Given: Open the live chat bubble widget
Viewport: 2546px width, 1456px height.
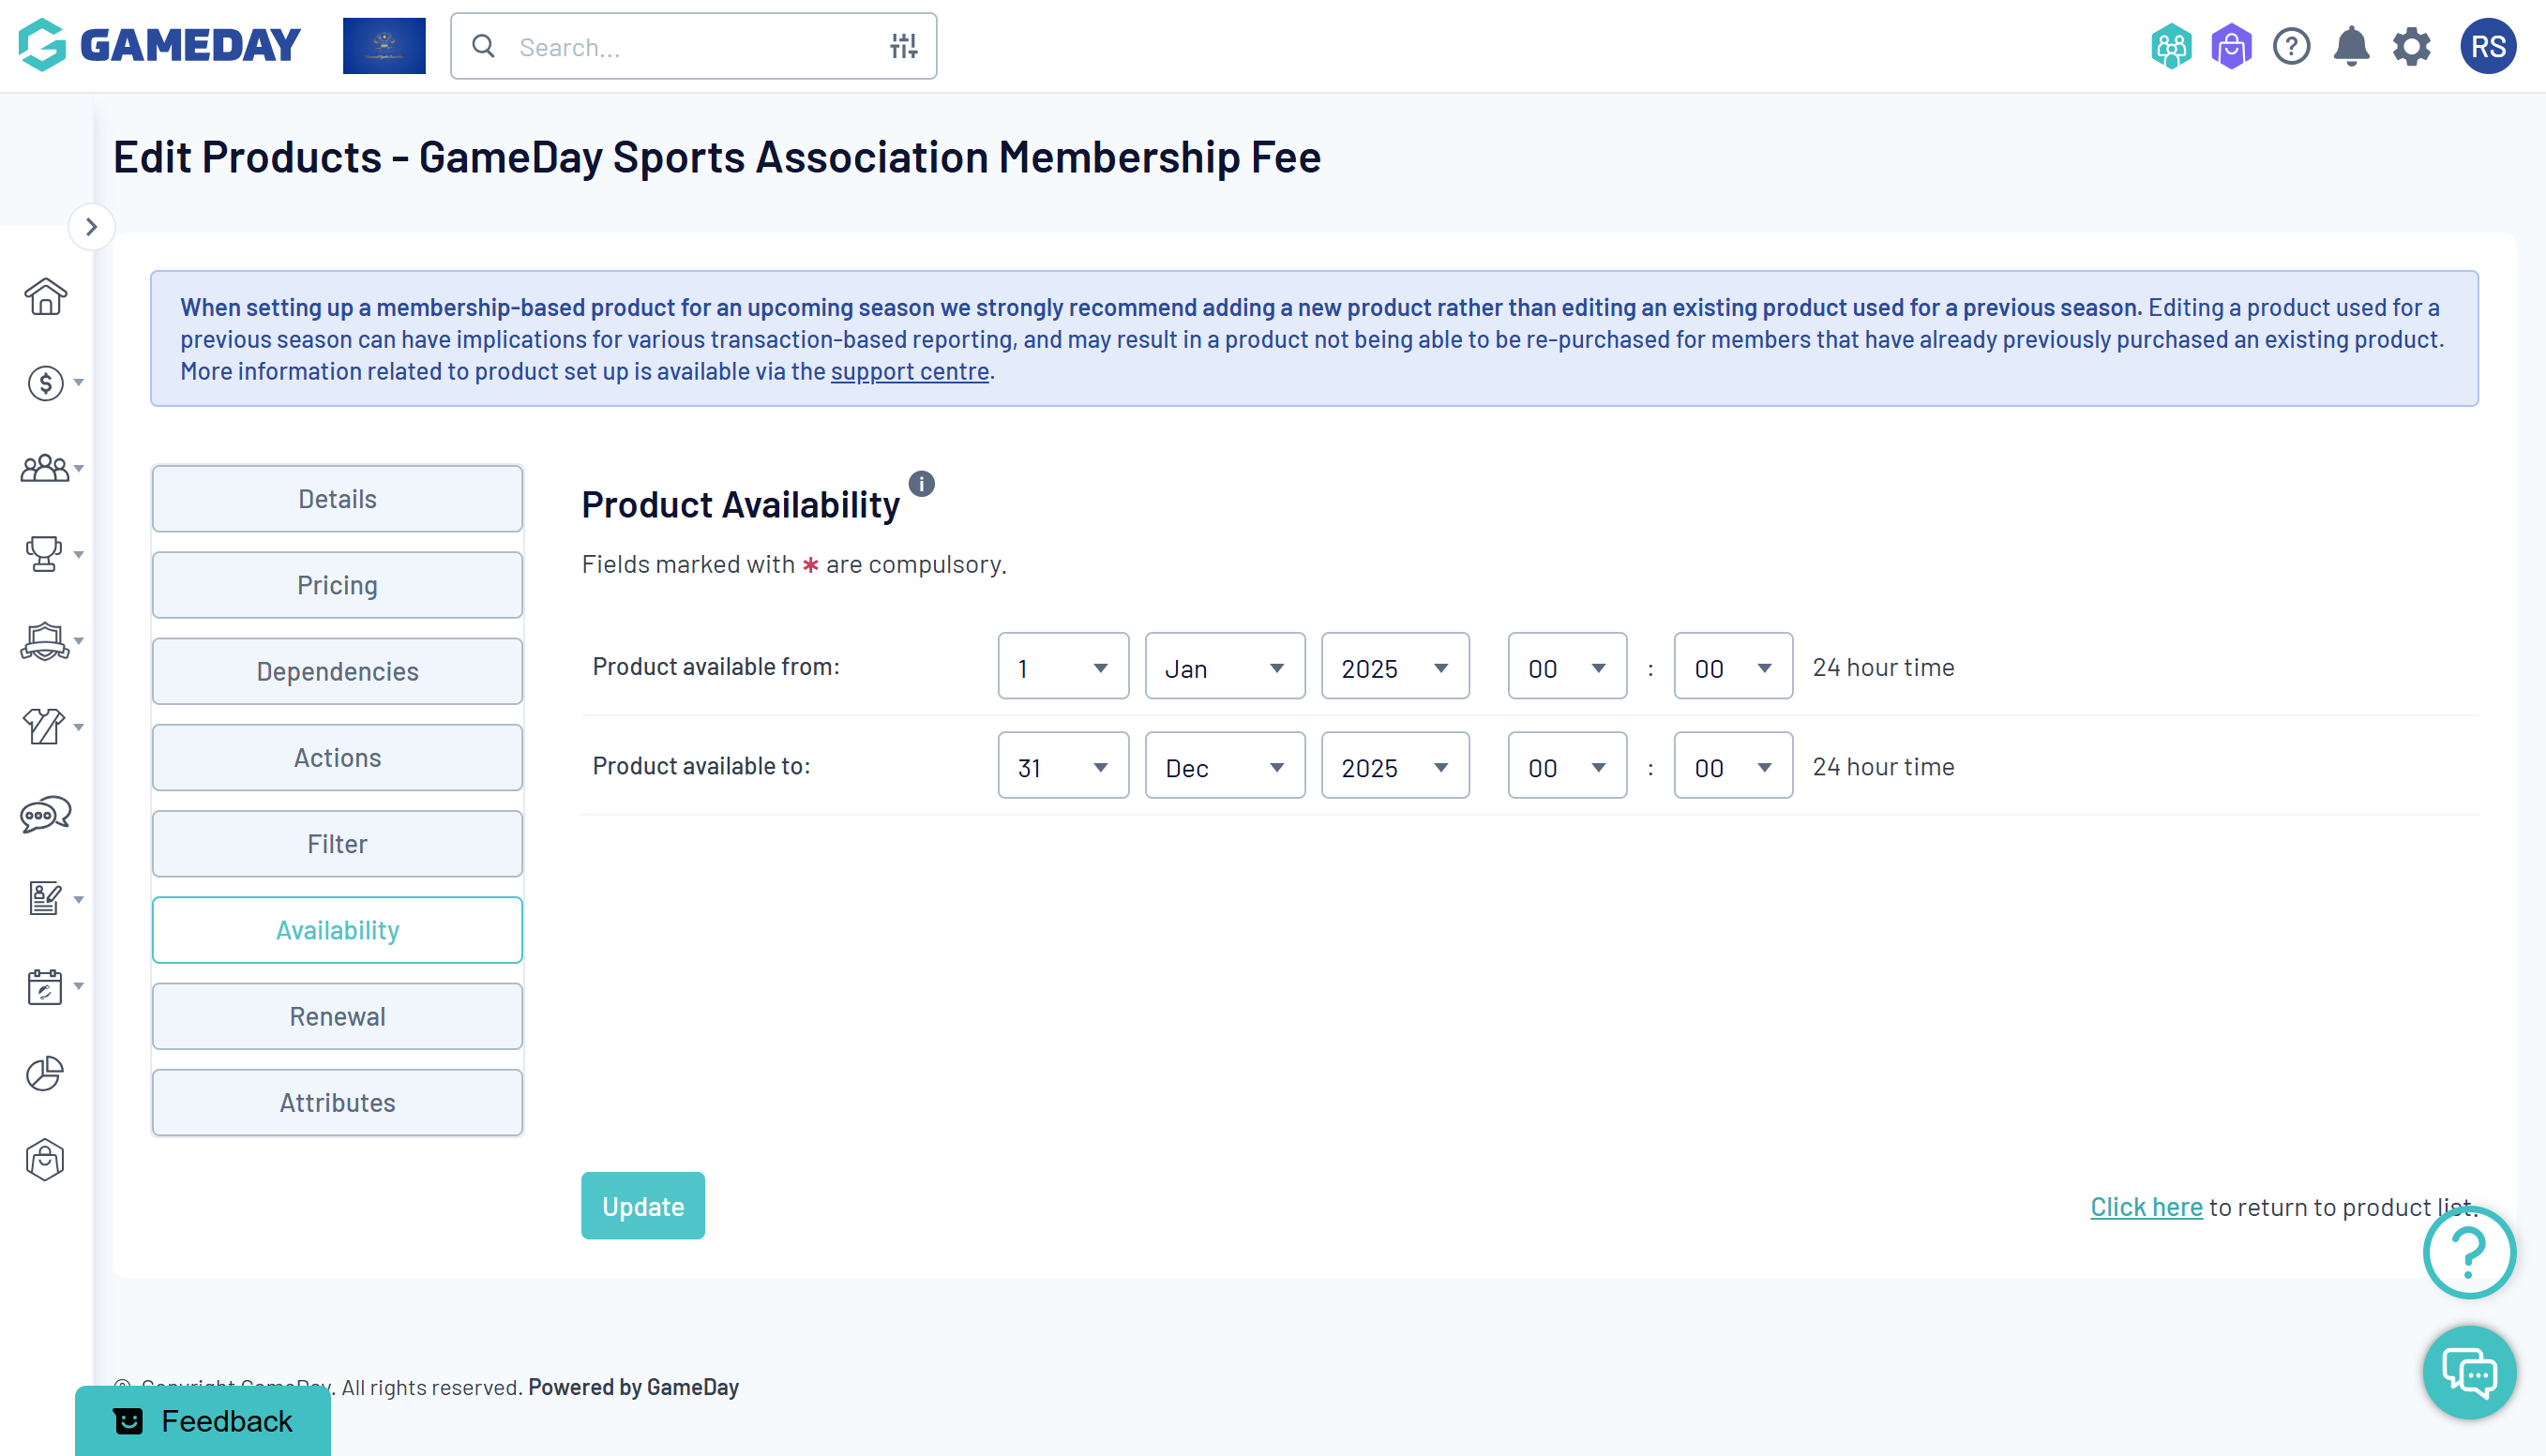Looking at the screenshot, I should [2468, 1372].
